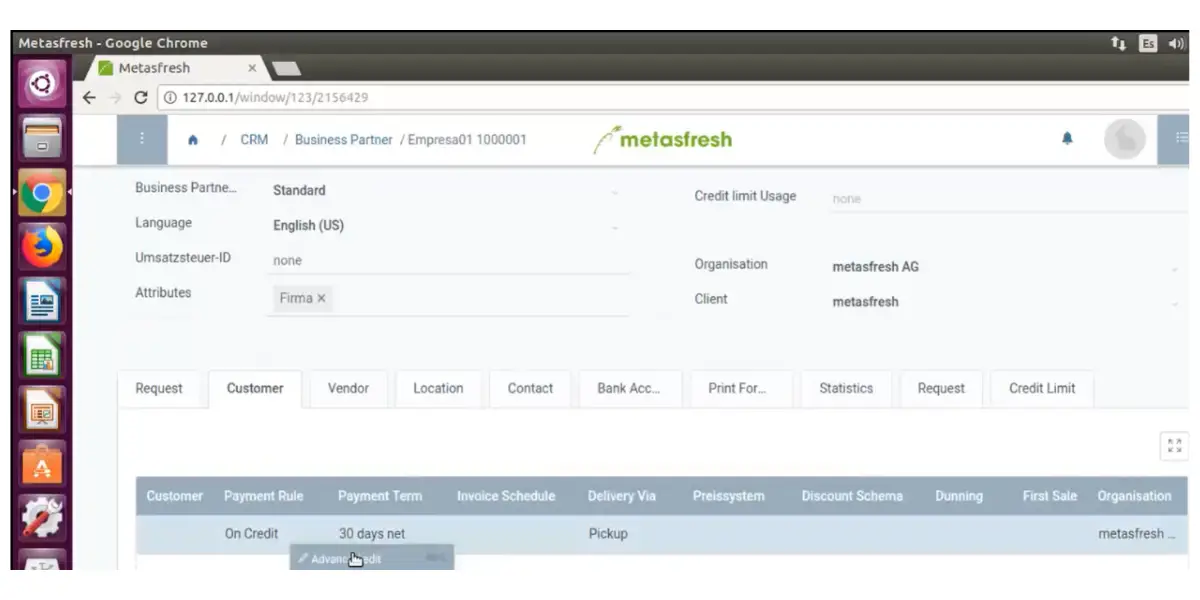Image resolution: width=1200 pixels, height=600 pixels.
Task: Open the Ubuntu dash search icon
Action: click(x=42, y=85)
